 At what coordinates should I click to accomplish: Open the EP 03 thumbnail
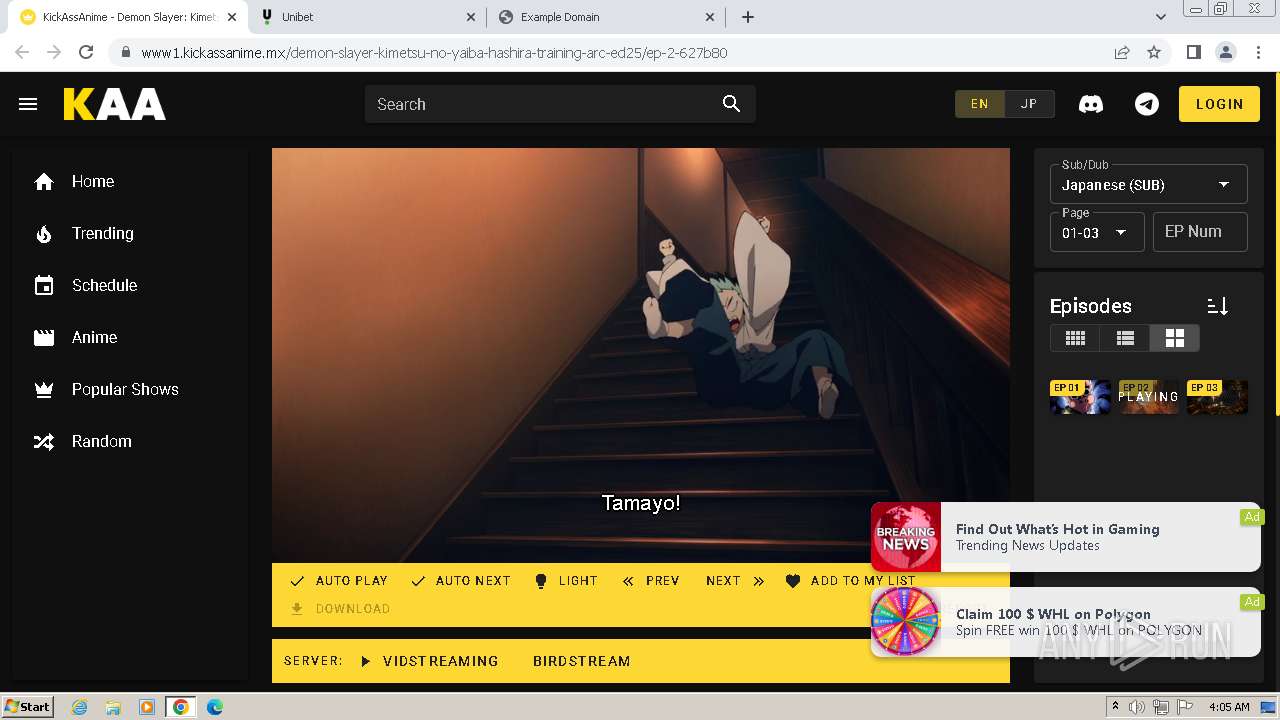[x=1217, y=397]
